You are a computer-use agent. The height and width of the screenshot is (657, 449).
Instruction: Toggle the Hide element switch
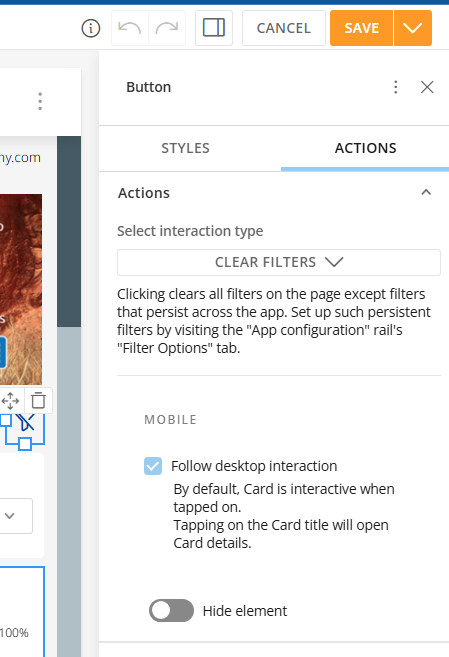[171, 610]
